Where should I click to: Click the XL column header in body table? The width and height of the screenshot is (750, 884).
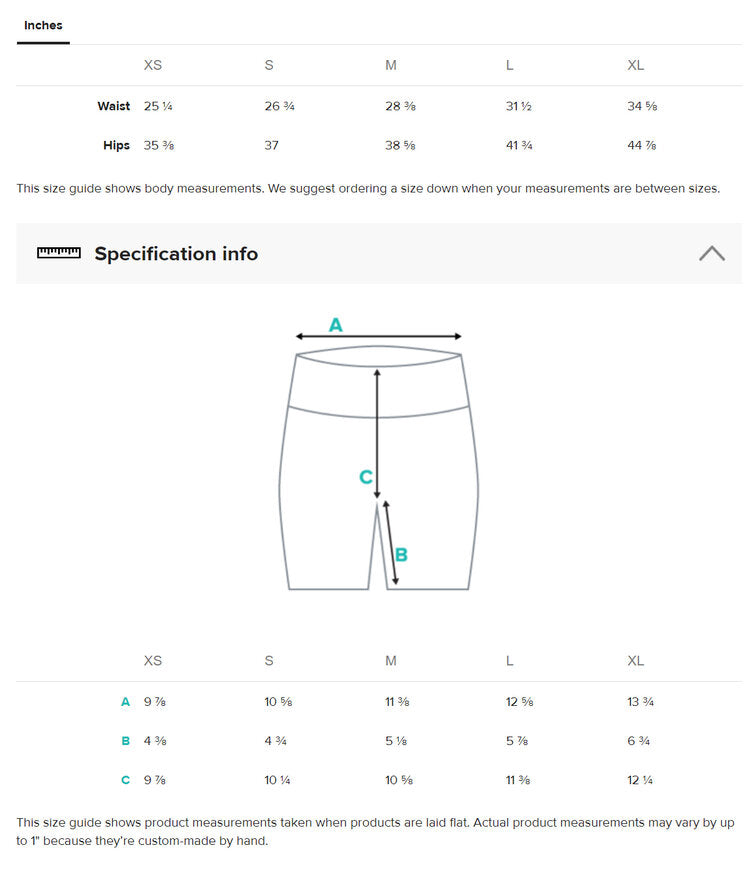click(x=636, y=65)
